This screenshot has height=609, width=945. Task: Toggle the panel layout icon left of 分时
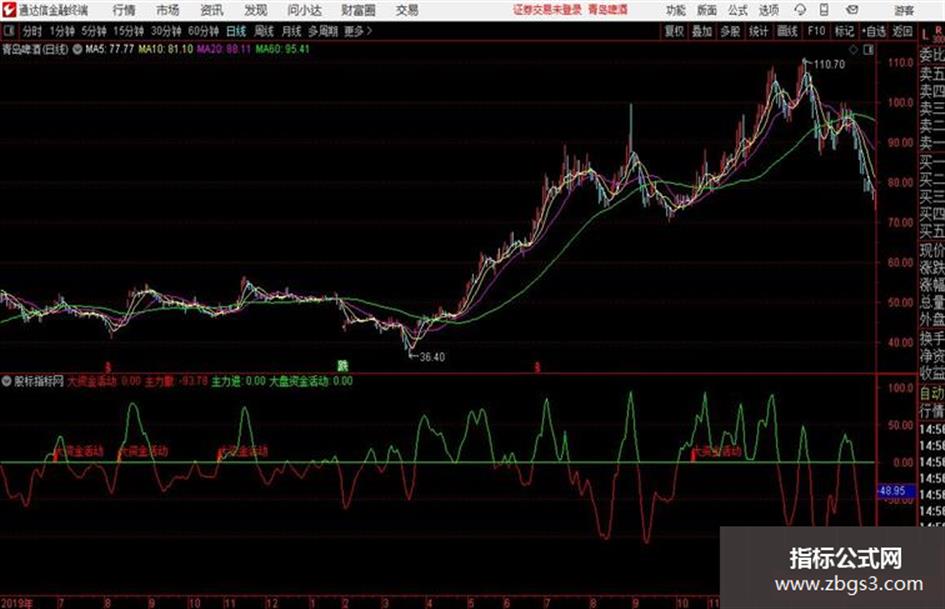pos(9,31)
